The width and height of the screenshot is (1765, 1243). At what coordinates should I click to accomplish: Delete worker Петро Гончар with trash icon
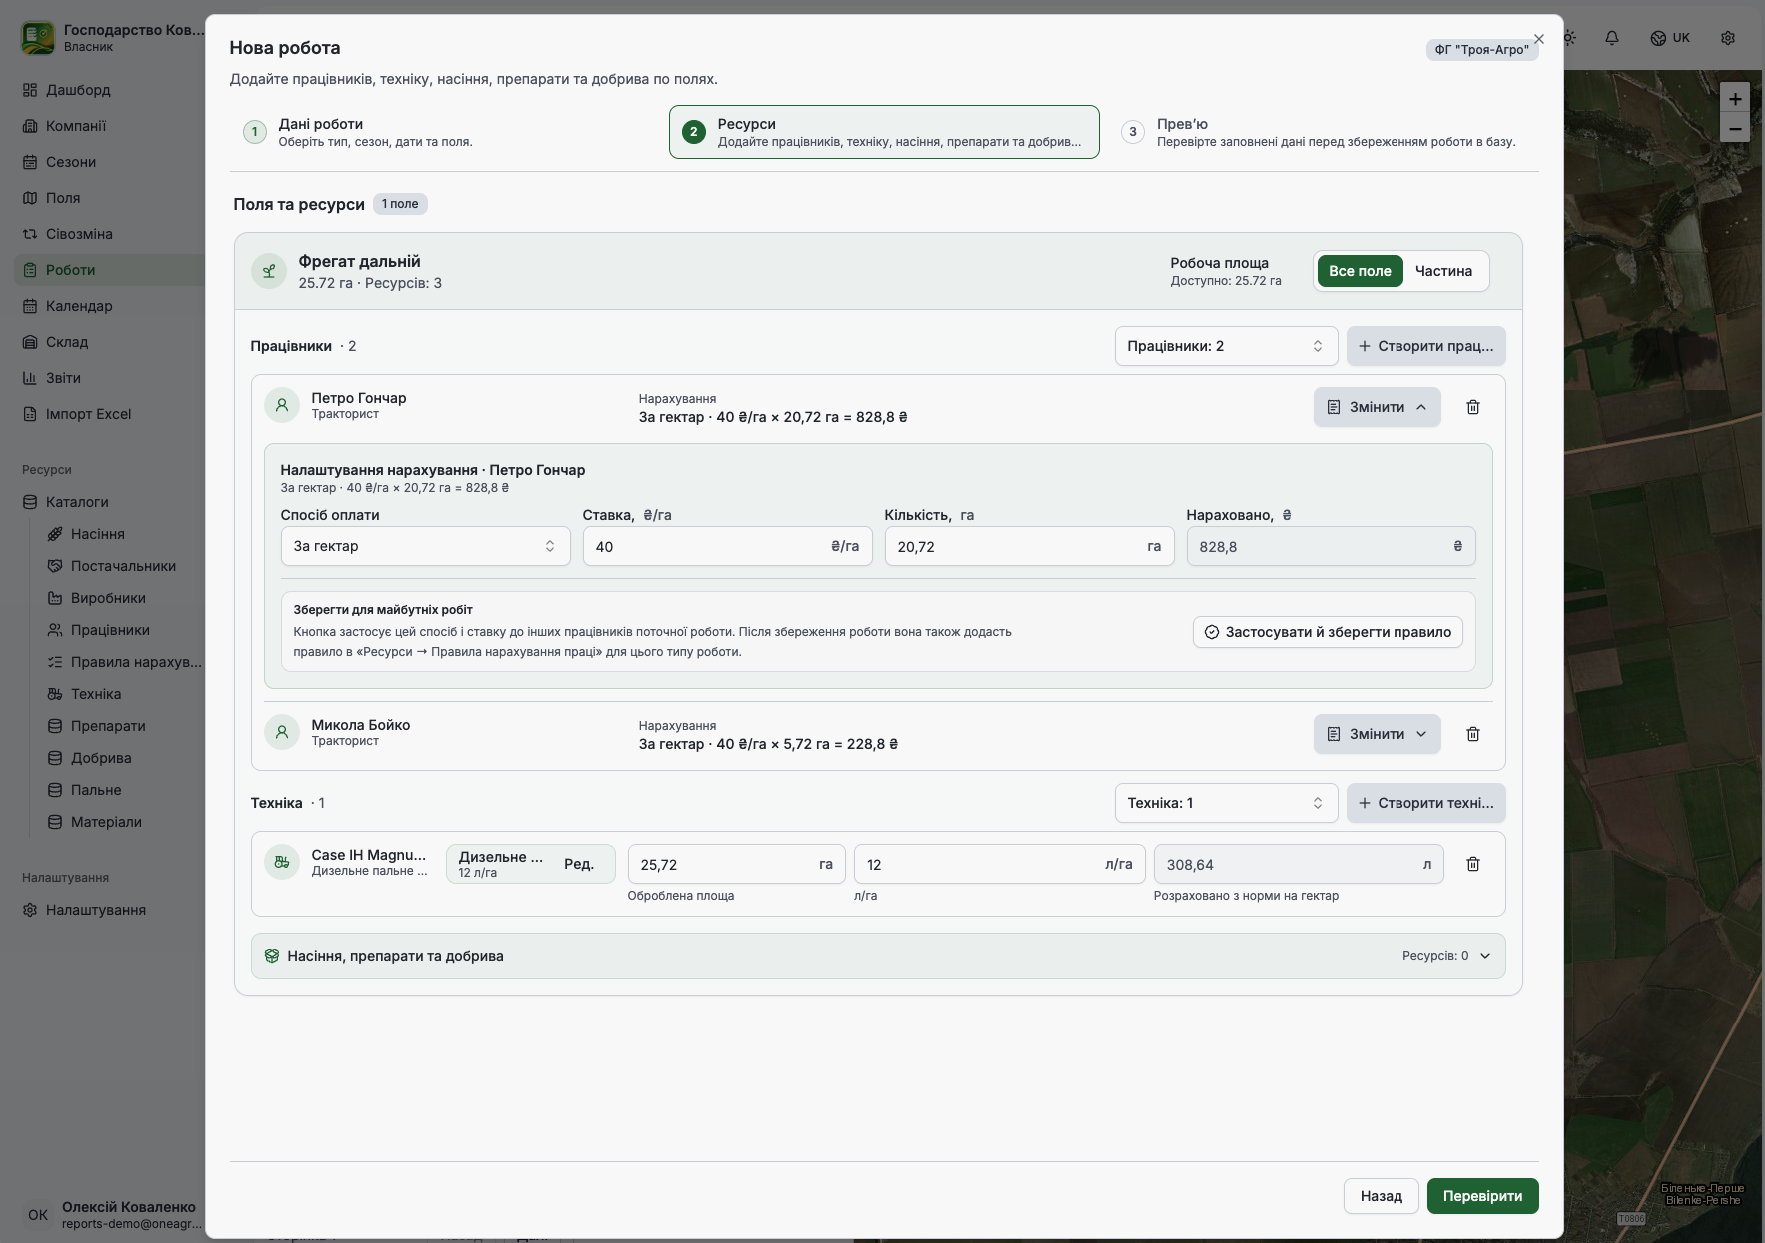click(x=1472, y=407)
